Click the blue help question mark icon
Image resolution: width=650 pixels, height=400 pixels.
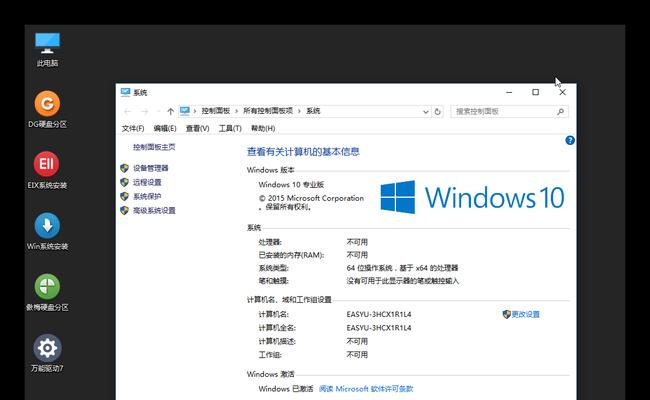pos(570,141)
